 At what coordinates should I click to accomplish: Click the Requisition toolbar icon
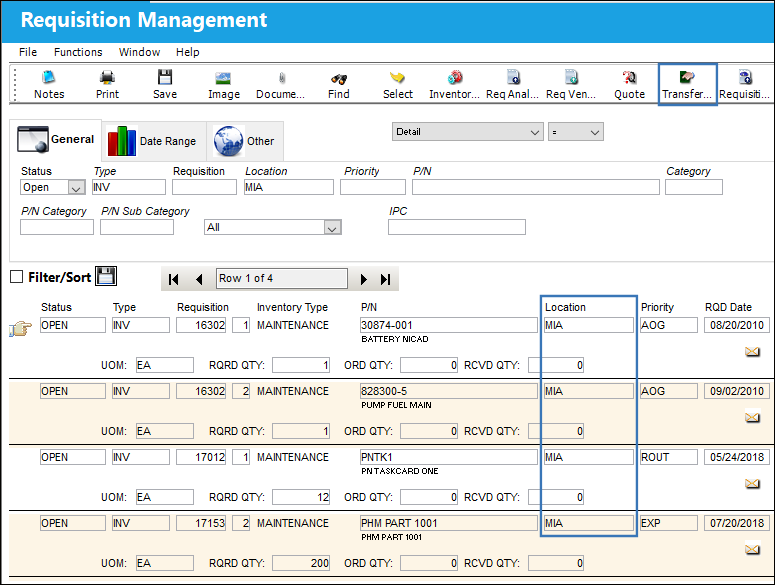pos(745,84)
